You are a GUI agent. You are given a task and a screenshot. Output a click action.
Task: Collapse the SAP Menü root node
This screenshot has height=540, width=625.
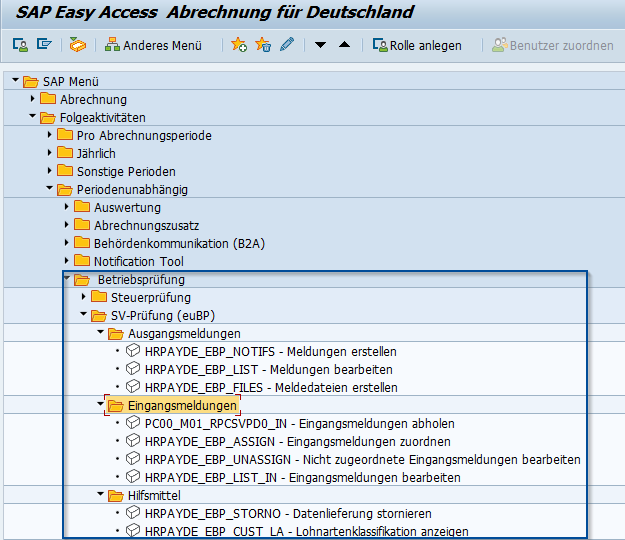pyautogui.click(x=16, y=81)
